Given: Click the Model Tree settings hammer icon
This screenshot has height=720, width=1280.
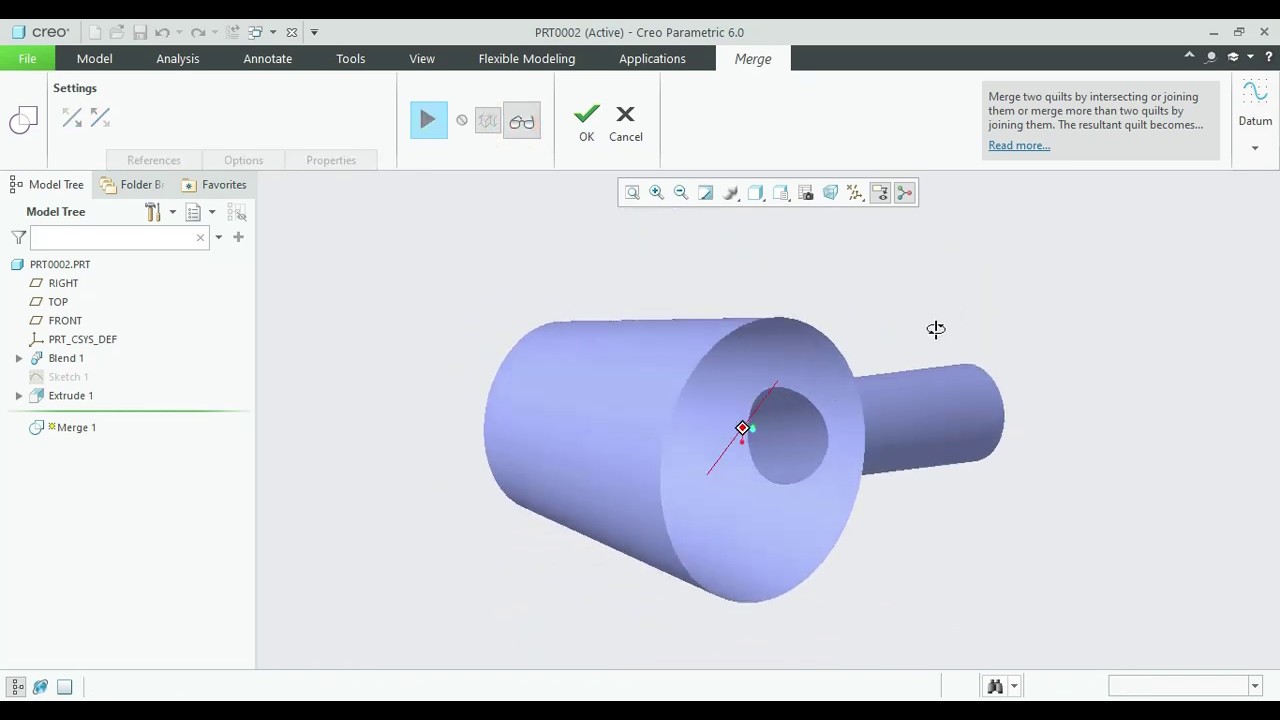Looking at the screenshot, I should (x=153, y=212).
